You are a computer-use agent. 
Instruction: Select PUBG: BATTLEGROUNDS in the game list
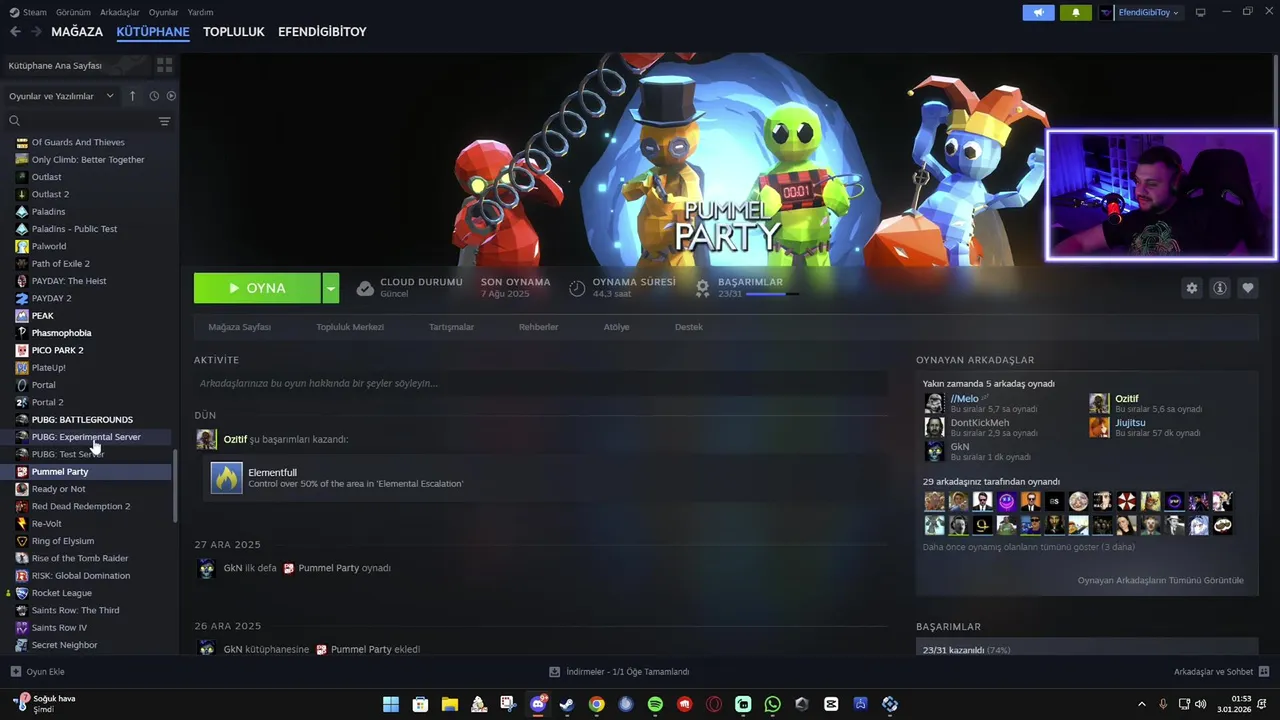click(81, 419)
